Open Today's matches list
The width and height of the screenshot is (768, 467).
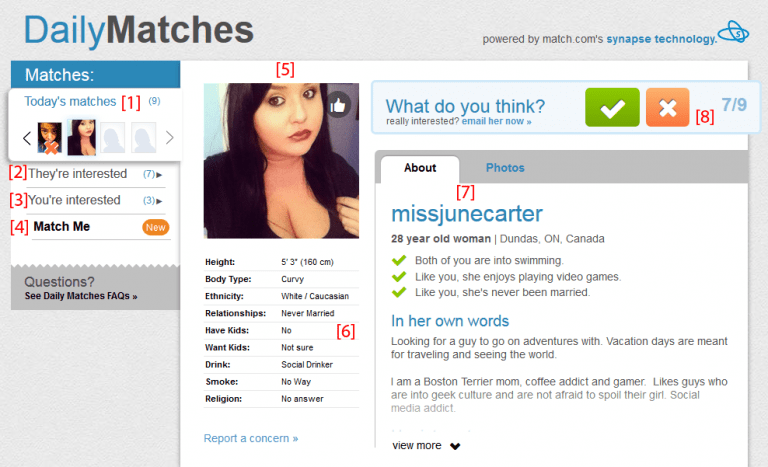tap(70, 101)
